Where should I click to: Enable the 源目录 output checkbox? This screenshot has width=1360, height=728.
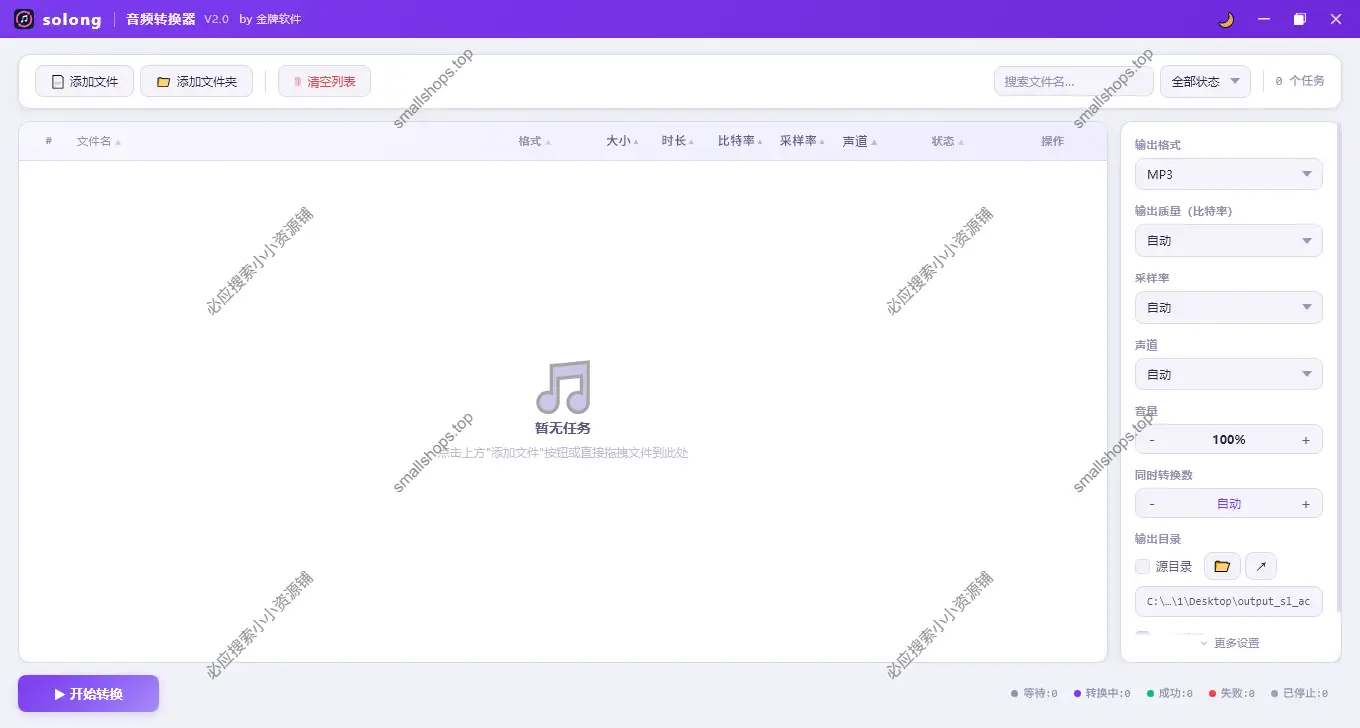[x=1142, y=566]
